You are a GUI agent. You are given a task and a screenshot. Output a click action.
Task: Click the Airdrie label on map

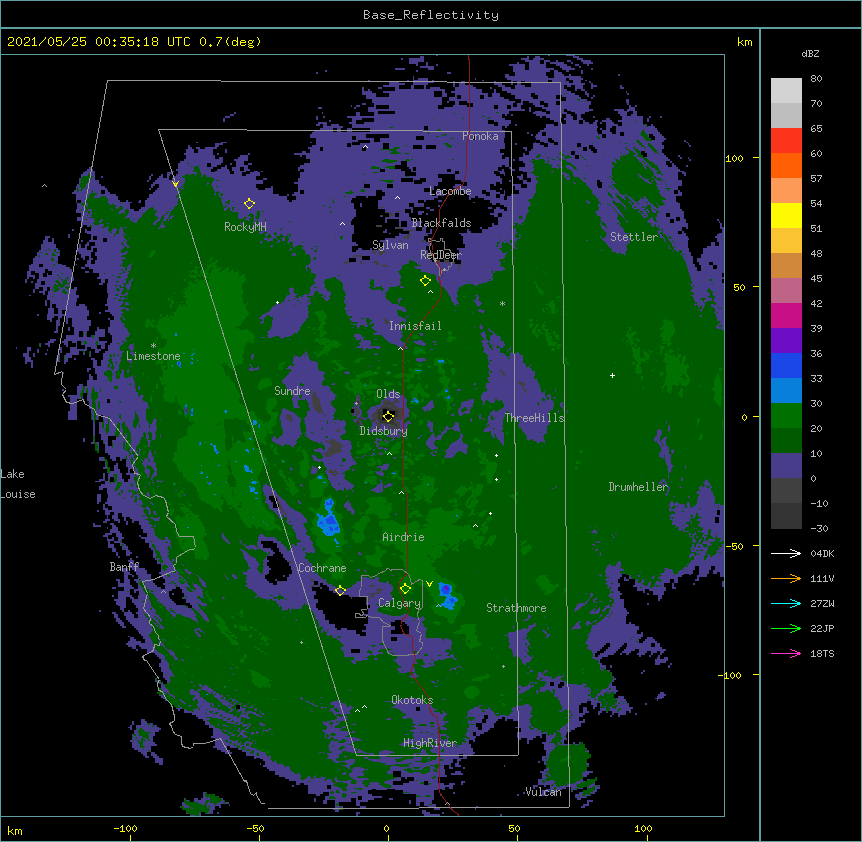[404, 537]
